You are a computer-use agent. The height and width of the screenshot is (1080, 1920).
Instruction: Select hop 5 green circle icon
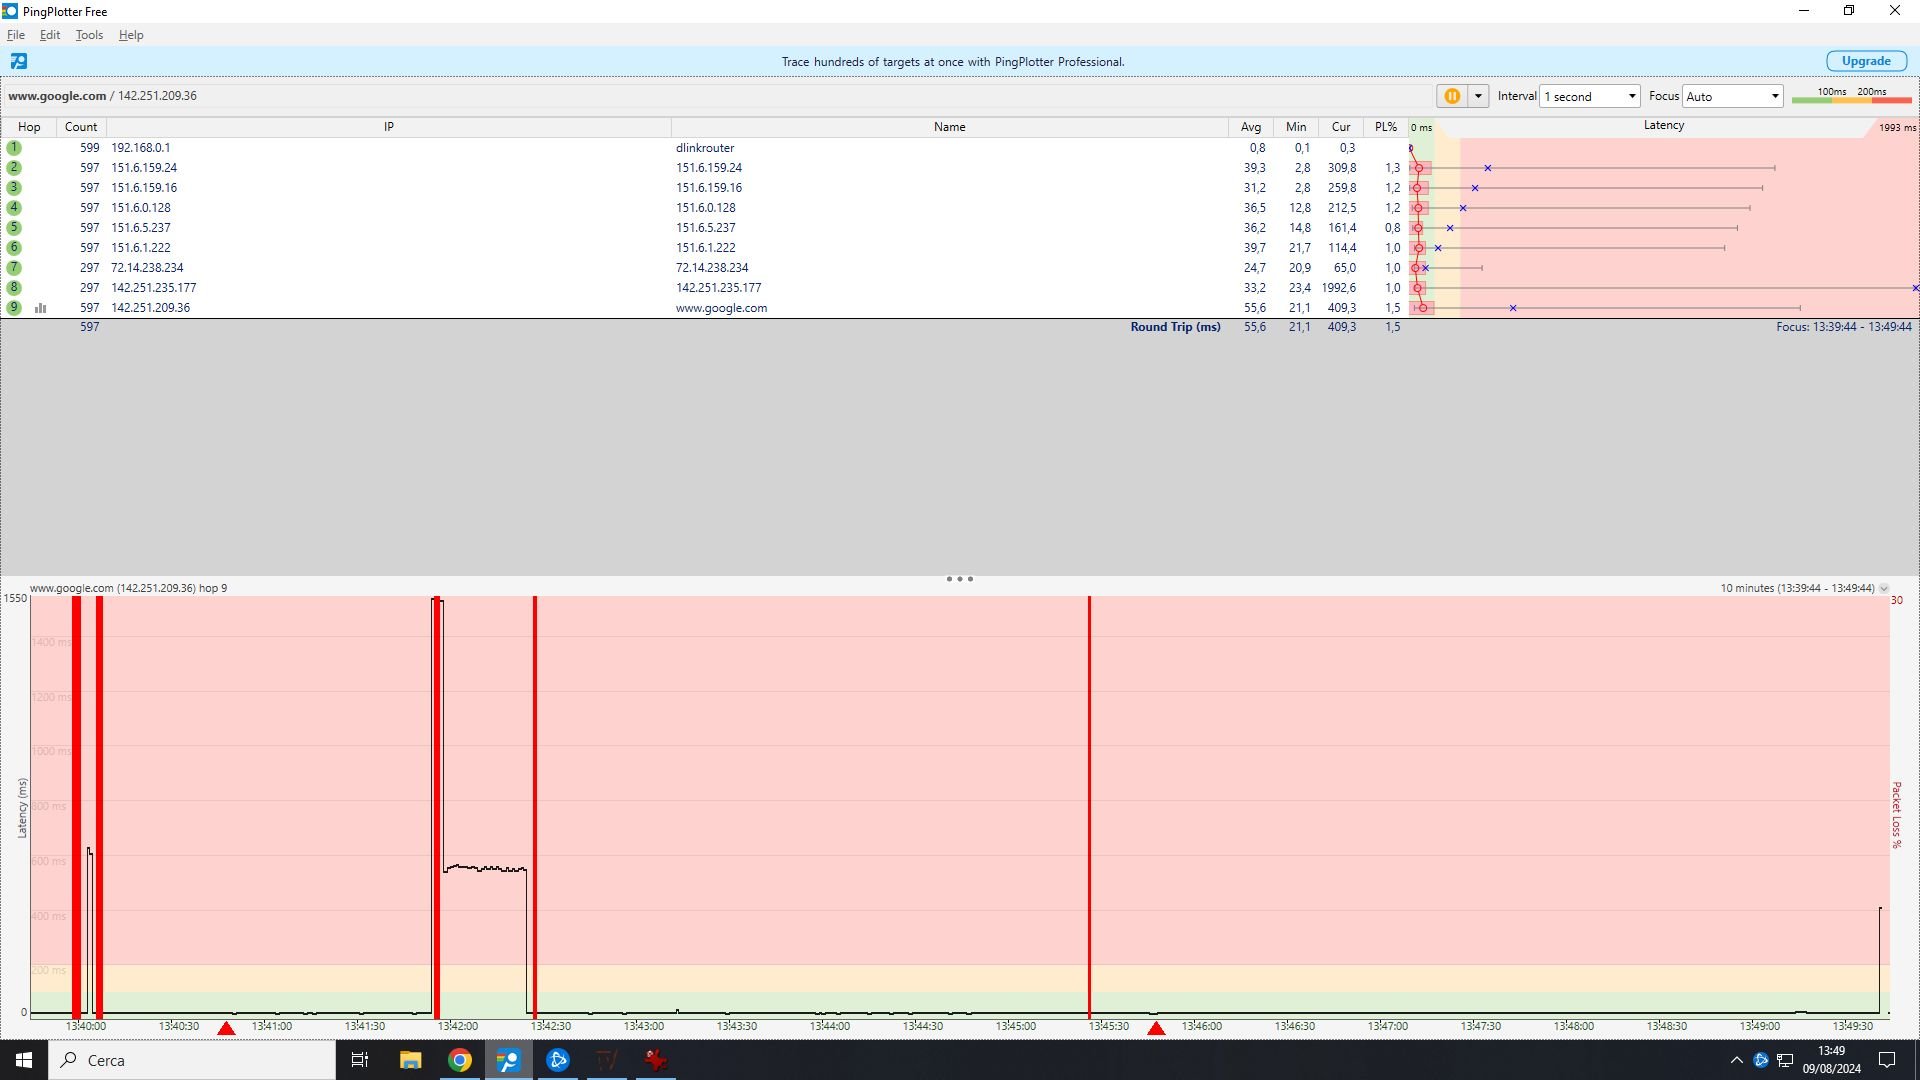pos(14,228)
